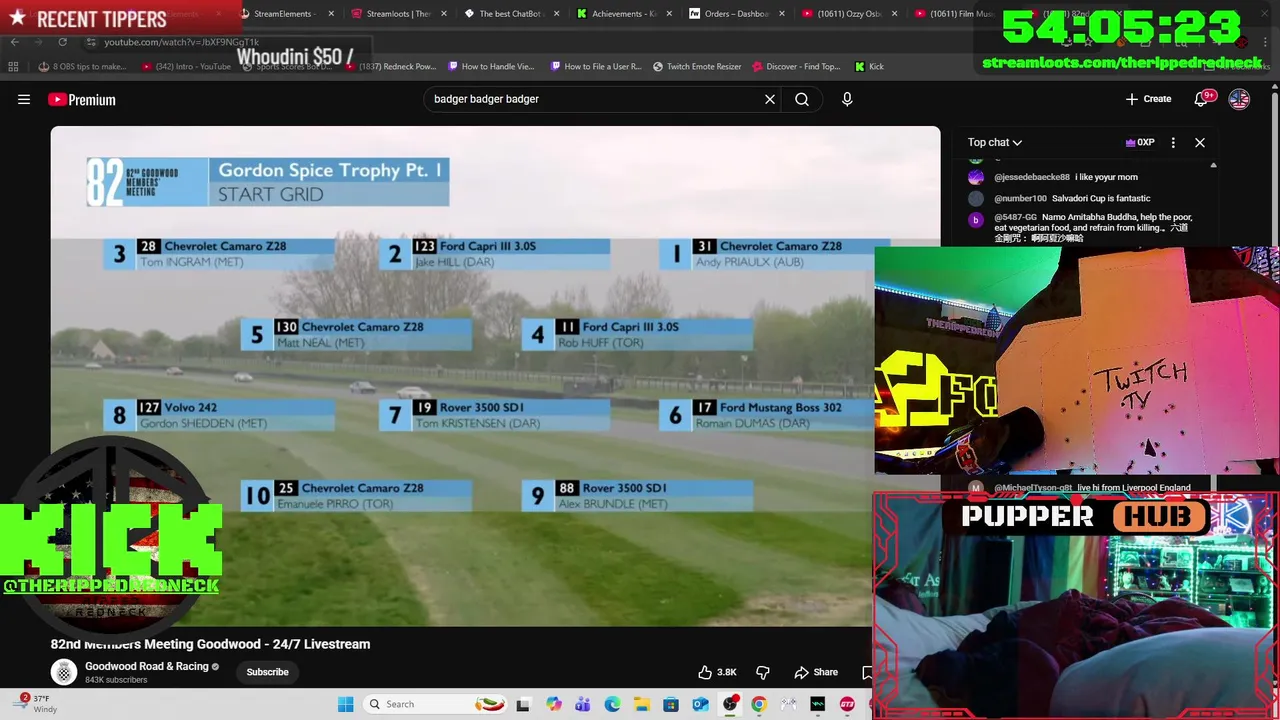The image size is (1280, 720).
Task: Switch to the Orders – Dashboard tab
Action: tap(736, 14)
